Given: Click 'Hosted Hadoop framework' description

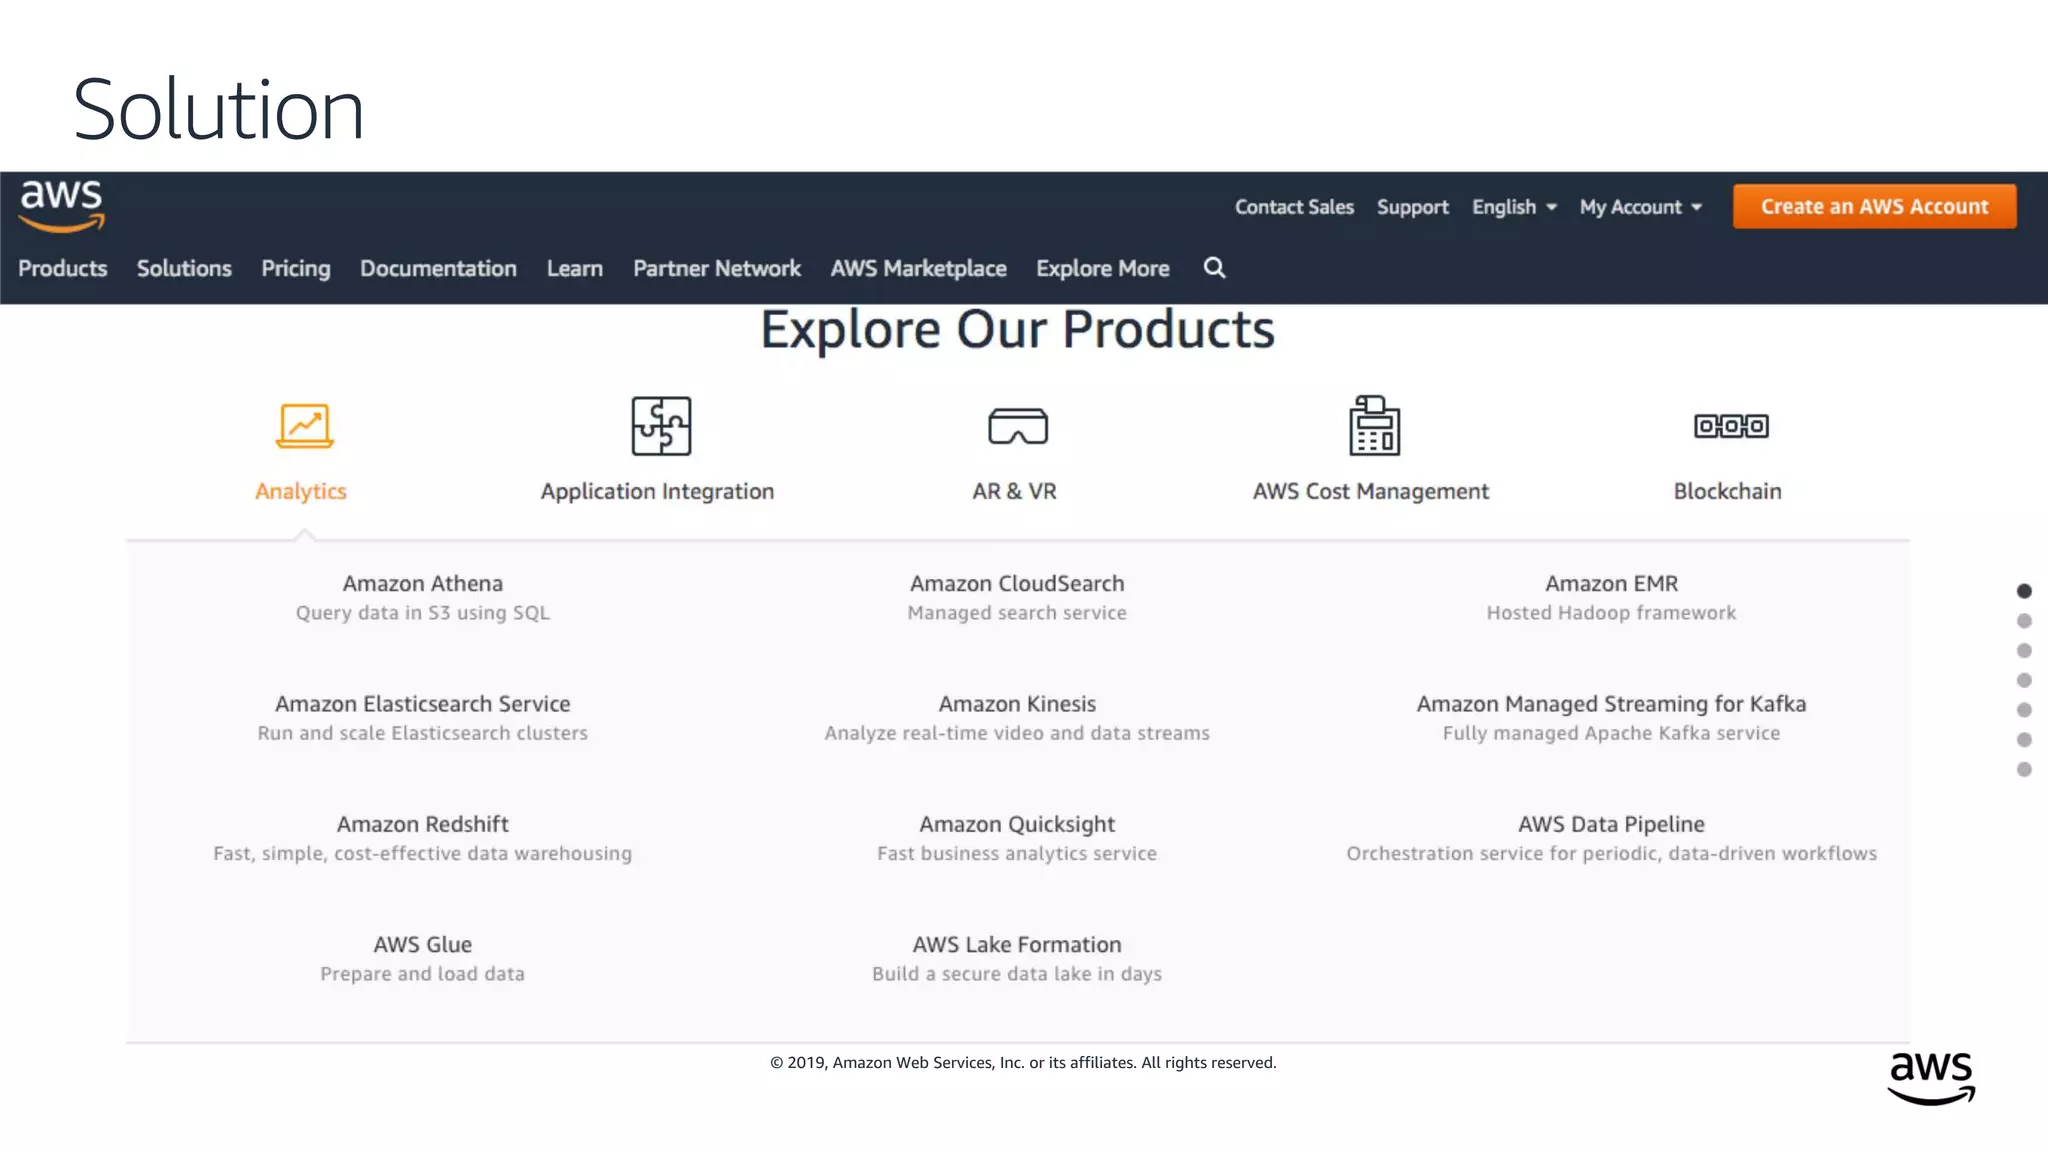Looking at the screenshot, I should pyautogui.click(x=1611, y=613).
